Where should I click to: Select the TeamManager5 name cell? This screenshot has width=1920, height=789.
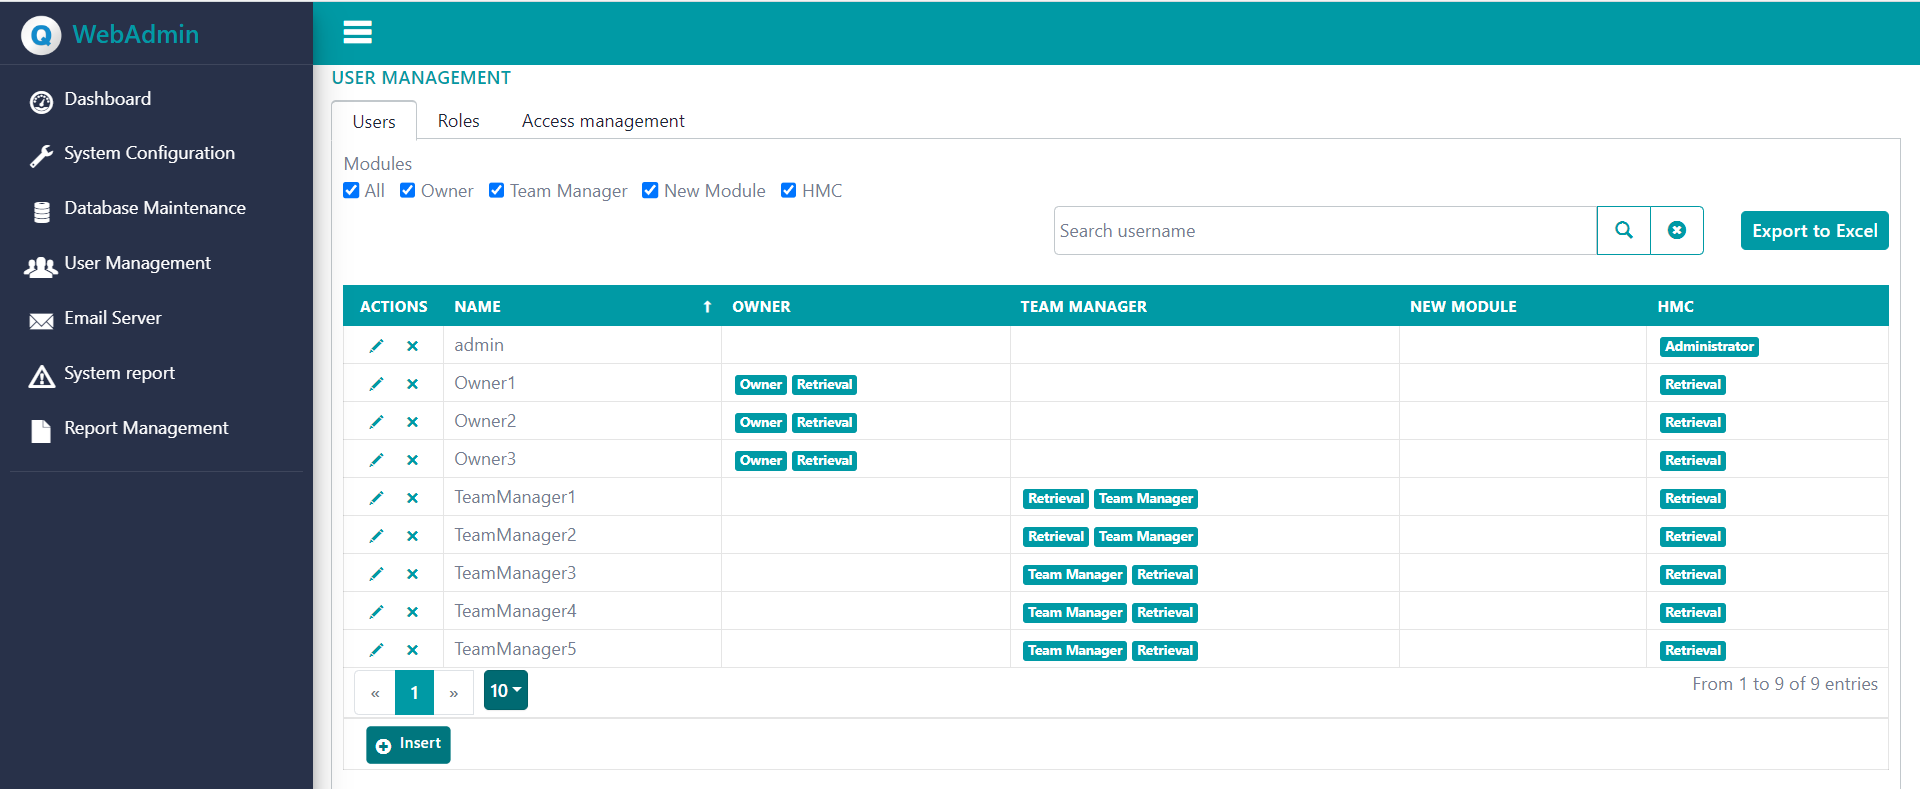coord(582,649)
